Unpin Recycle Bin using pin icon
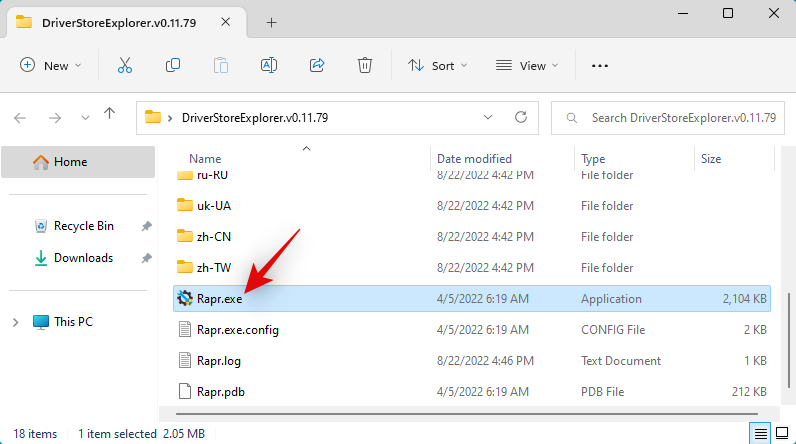This screenshot has height=444, width=796. 146,226
